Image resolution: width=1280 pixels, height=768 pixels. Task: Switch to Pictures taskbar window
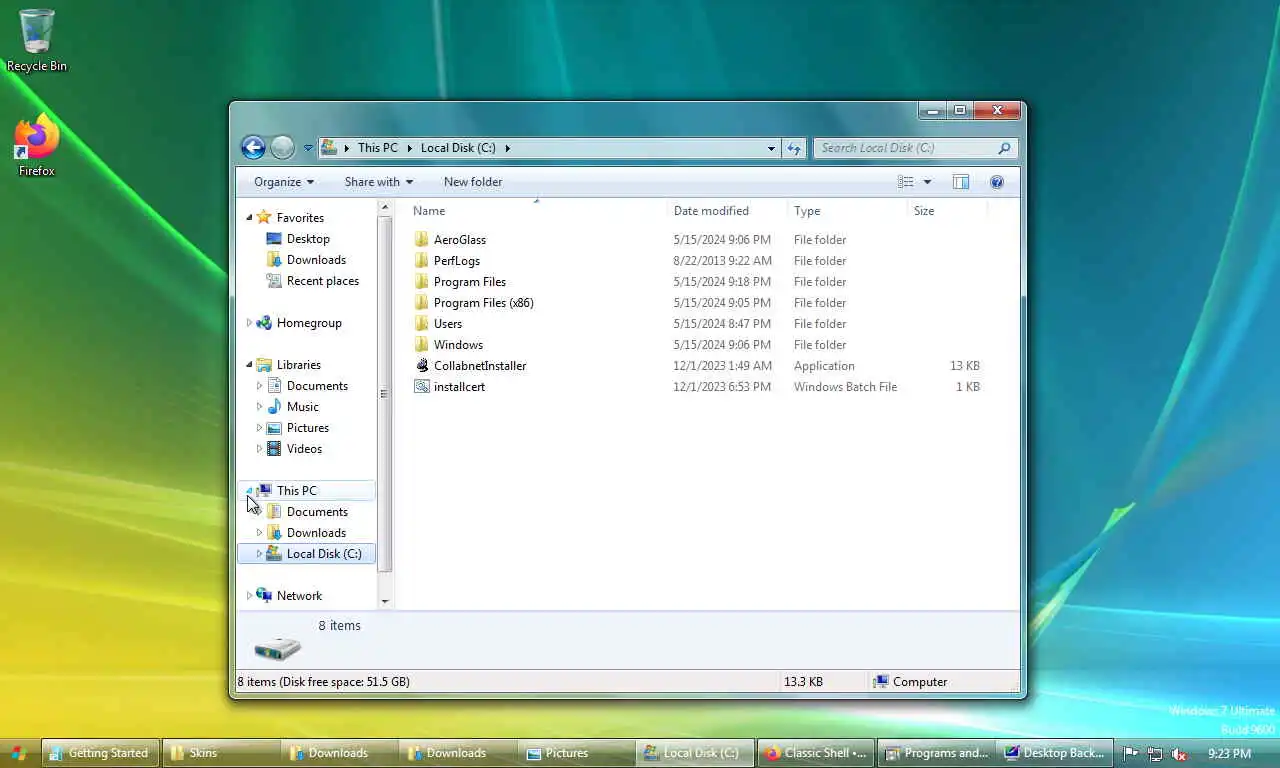coord(577,753)
